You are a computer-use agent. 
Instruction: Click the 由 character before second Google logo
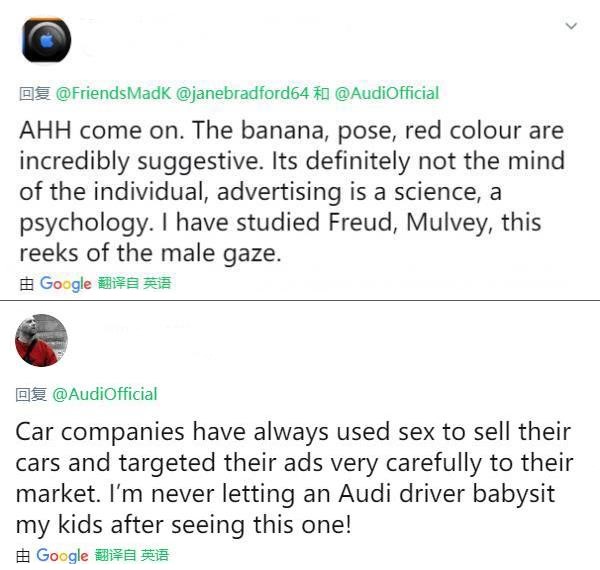point(24,555)
